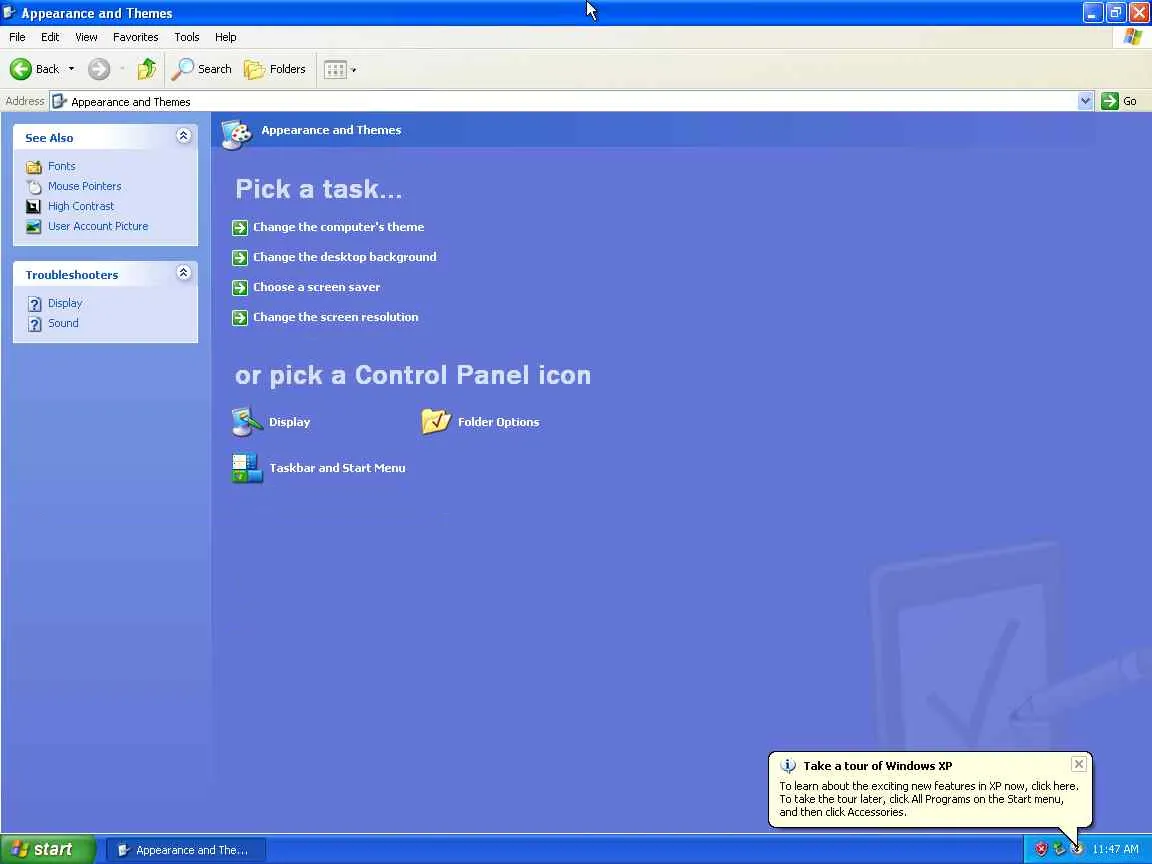Collapse the See Also panel
This screenshot has width=1152, height=864.
(x=184, y=136)
